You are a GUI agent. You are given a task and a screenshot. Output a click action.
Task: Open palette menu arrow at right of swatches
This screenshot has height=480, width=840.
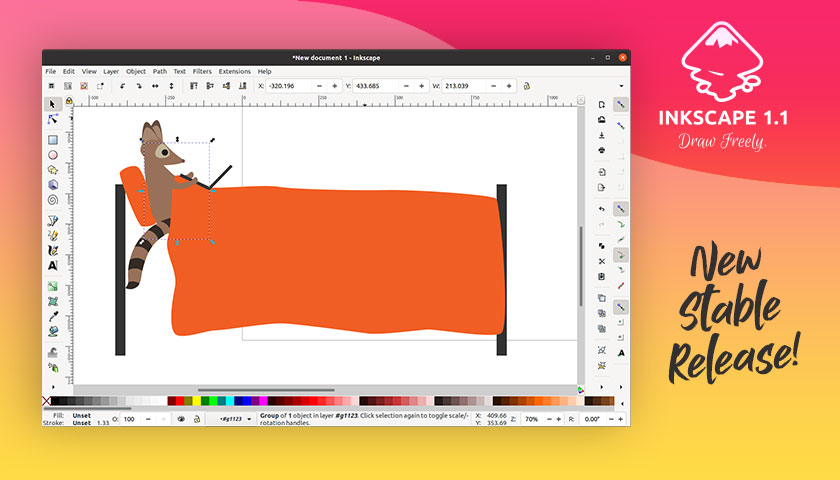(622, 403)
